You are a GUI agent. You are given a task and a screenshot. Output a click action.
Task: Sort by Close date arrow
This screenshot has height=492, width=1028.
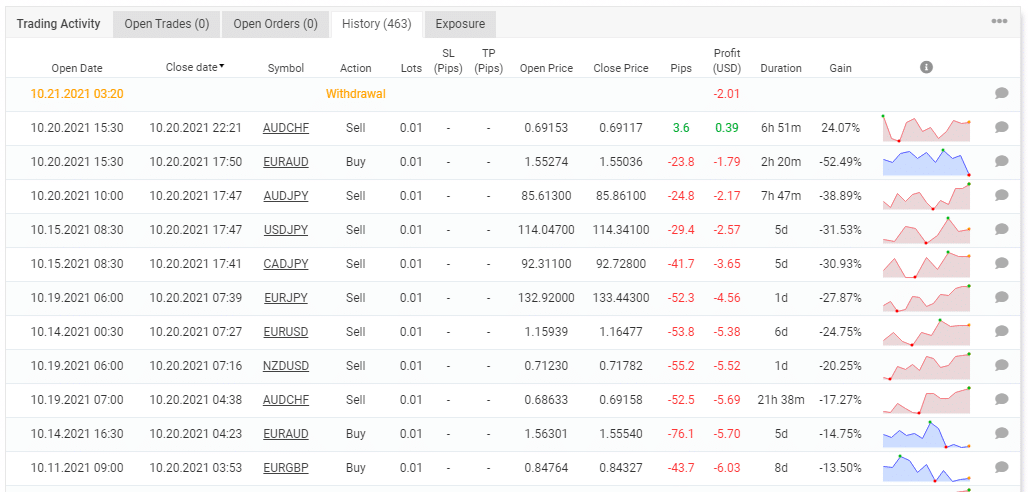coord(222,66)
